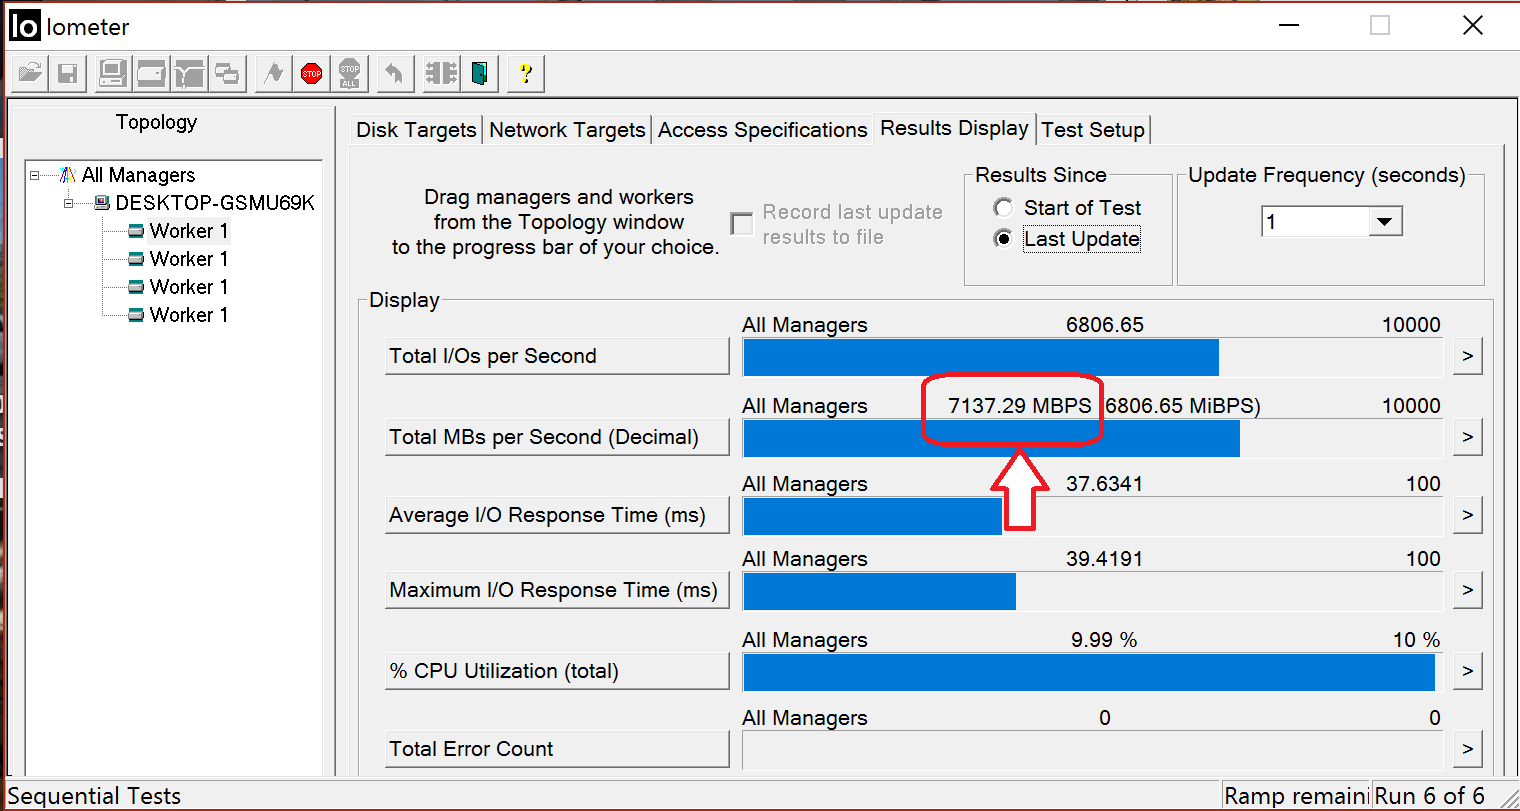This screenshot has width=1520, height=811.
Task: Collapse the DESKTOP-GSMU69K manager node
Action: 69,203
